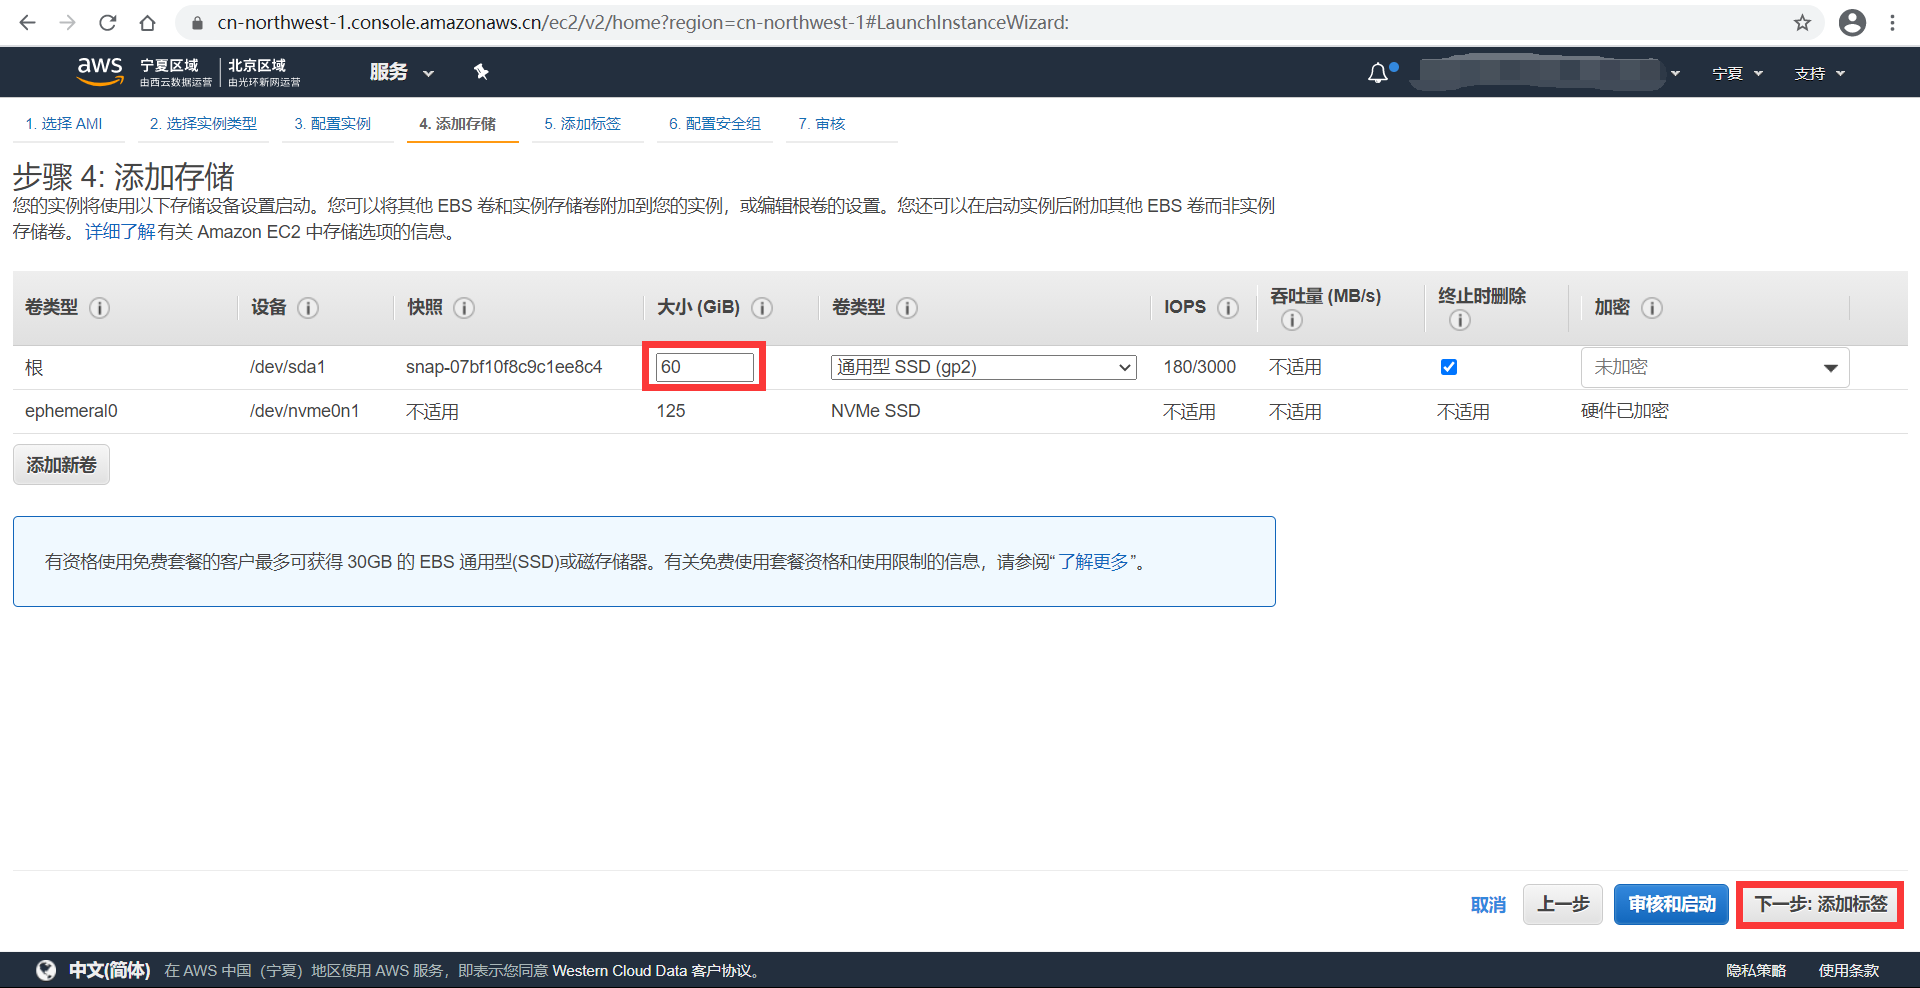Uncheck 终止时删除 for the root volume
The height and width of the screenshot is (988, 1920).
1448,367
